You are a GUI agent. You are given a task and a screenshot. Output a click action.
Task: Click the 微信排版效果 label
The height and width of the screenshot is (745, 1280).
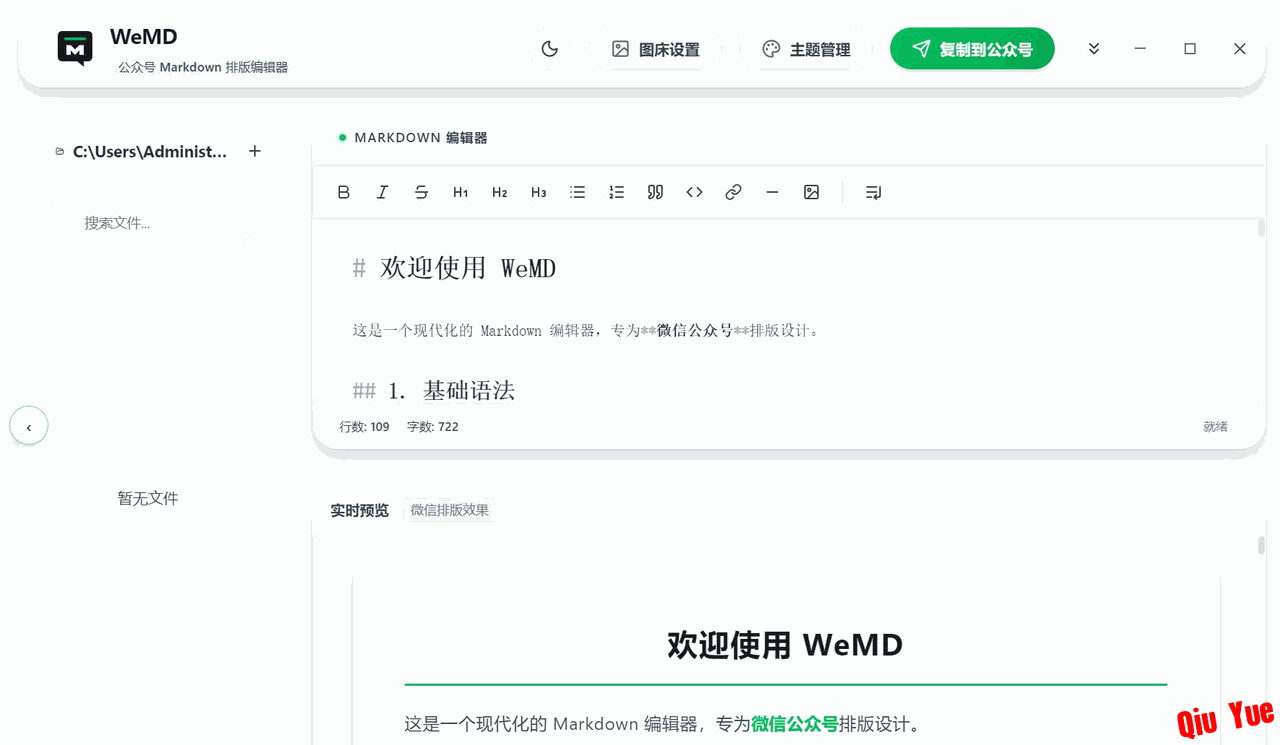pyautogui.click(x=450, y=510)
